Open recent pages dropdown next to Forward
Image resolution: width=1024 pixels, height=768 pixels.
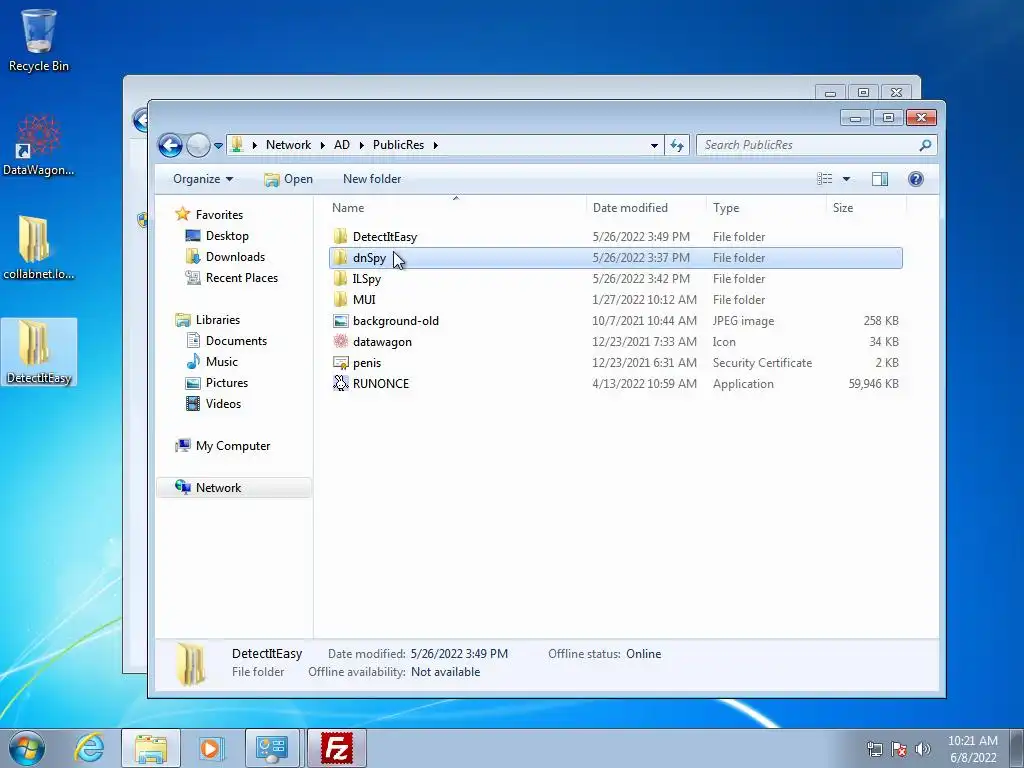pos(218,146)
